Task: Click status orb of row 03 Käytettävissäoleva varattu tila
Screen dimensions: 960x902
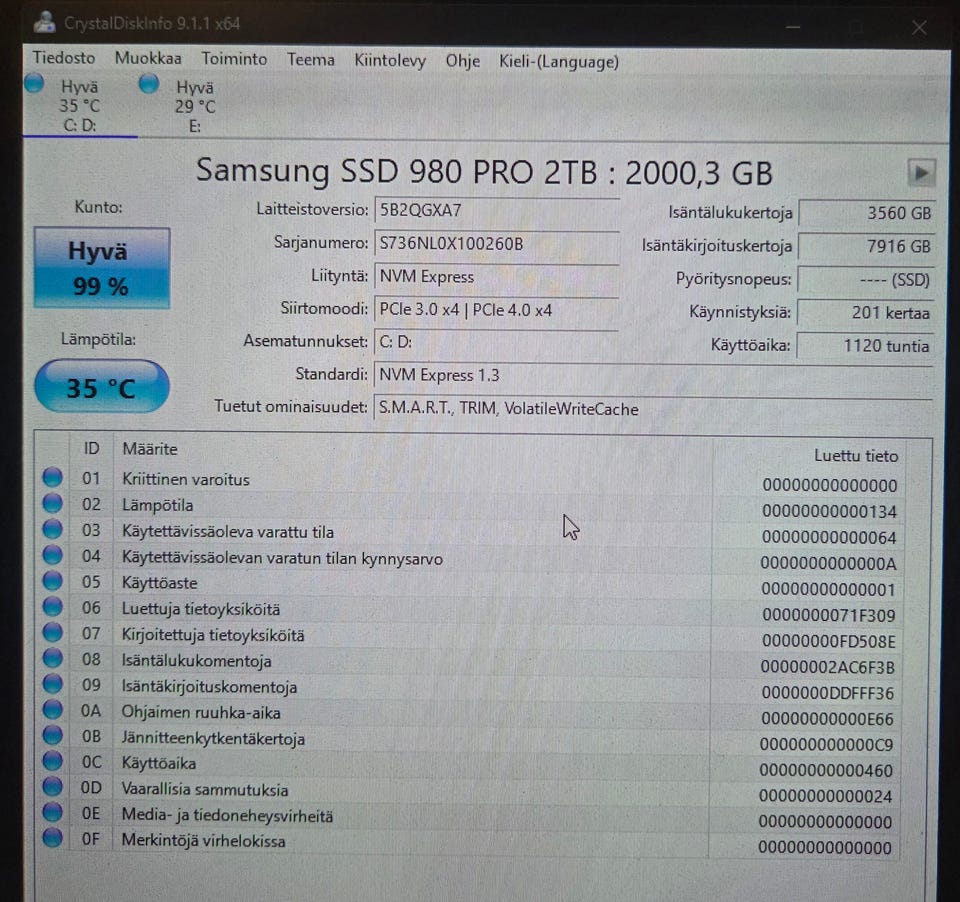Action: click(x=53, y=528)
